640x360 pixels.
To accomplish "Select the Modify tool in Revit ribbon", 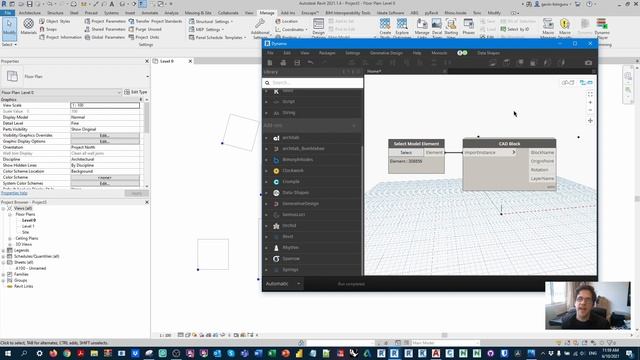I will 9,28.
